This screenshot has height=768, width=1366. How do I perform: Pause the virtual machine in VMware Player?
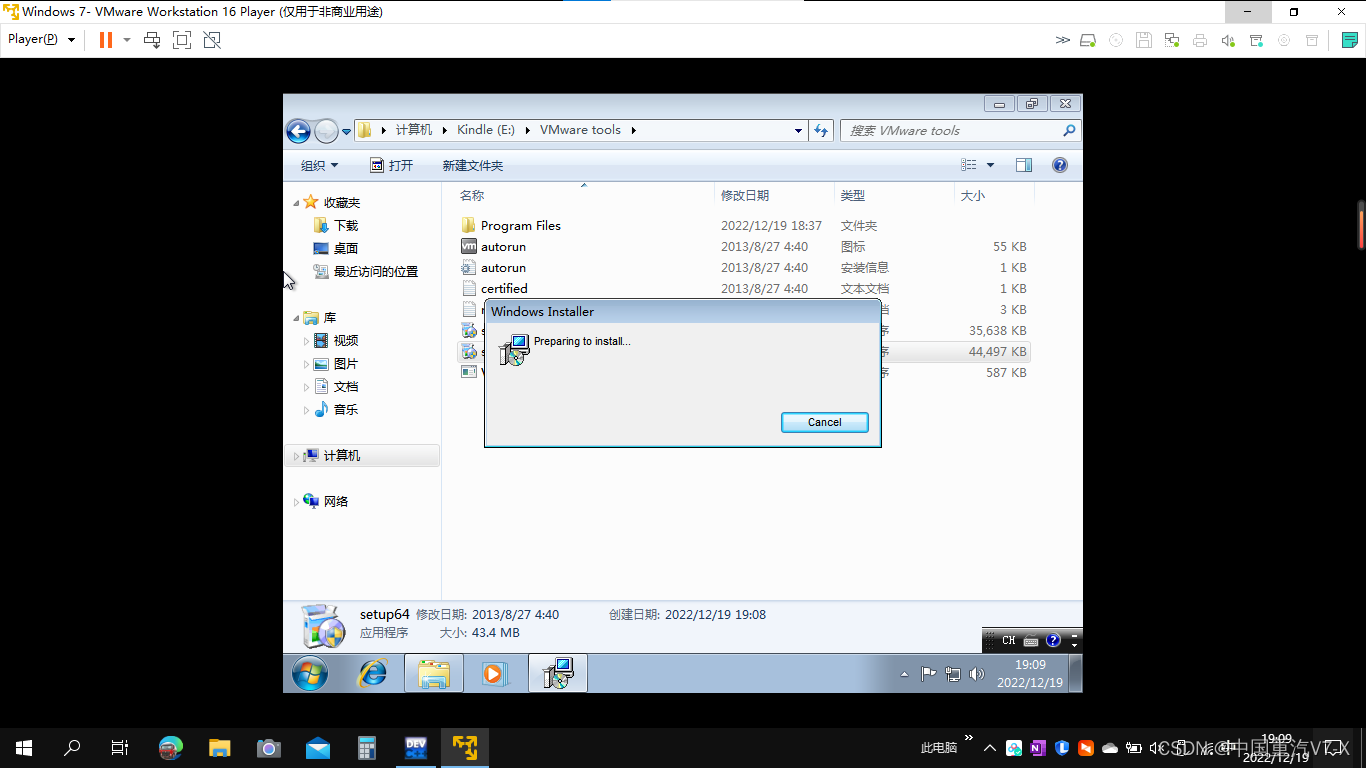pos(105,40)
